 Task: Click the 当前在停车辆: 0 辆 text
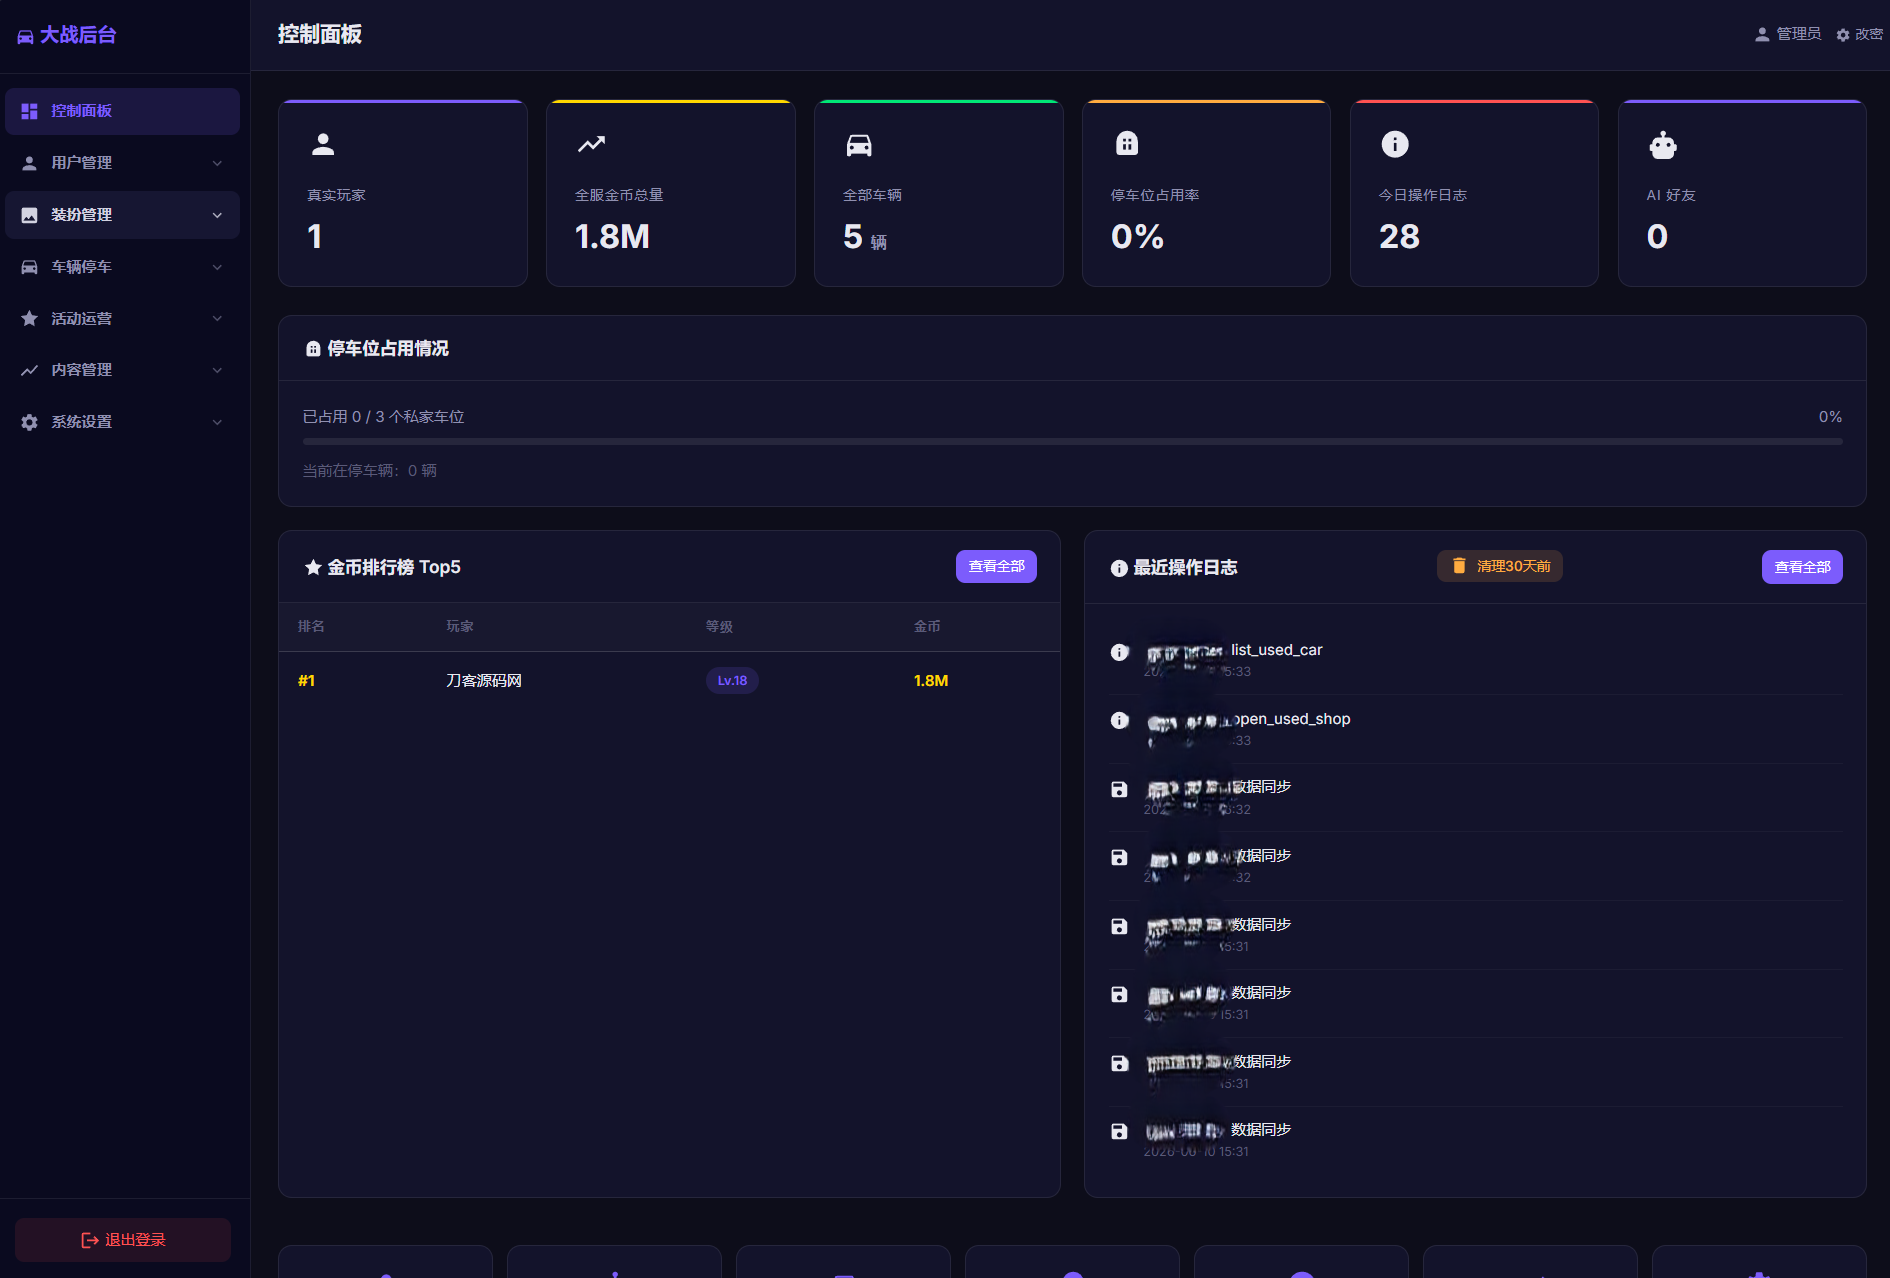[370, 471]
